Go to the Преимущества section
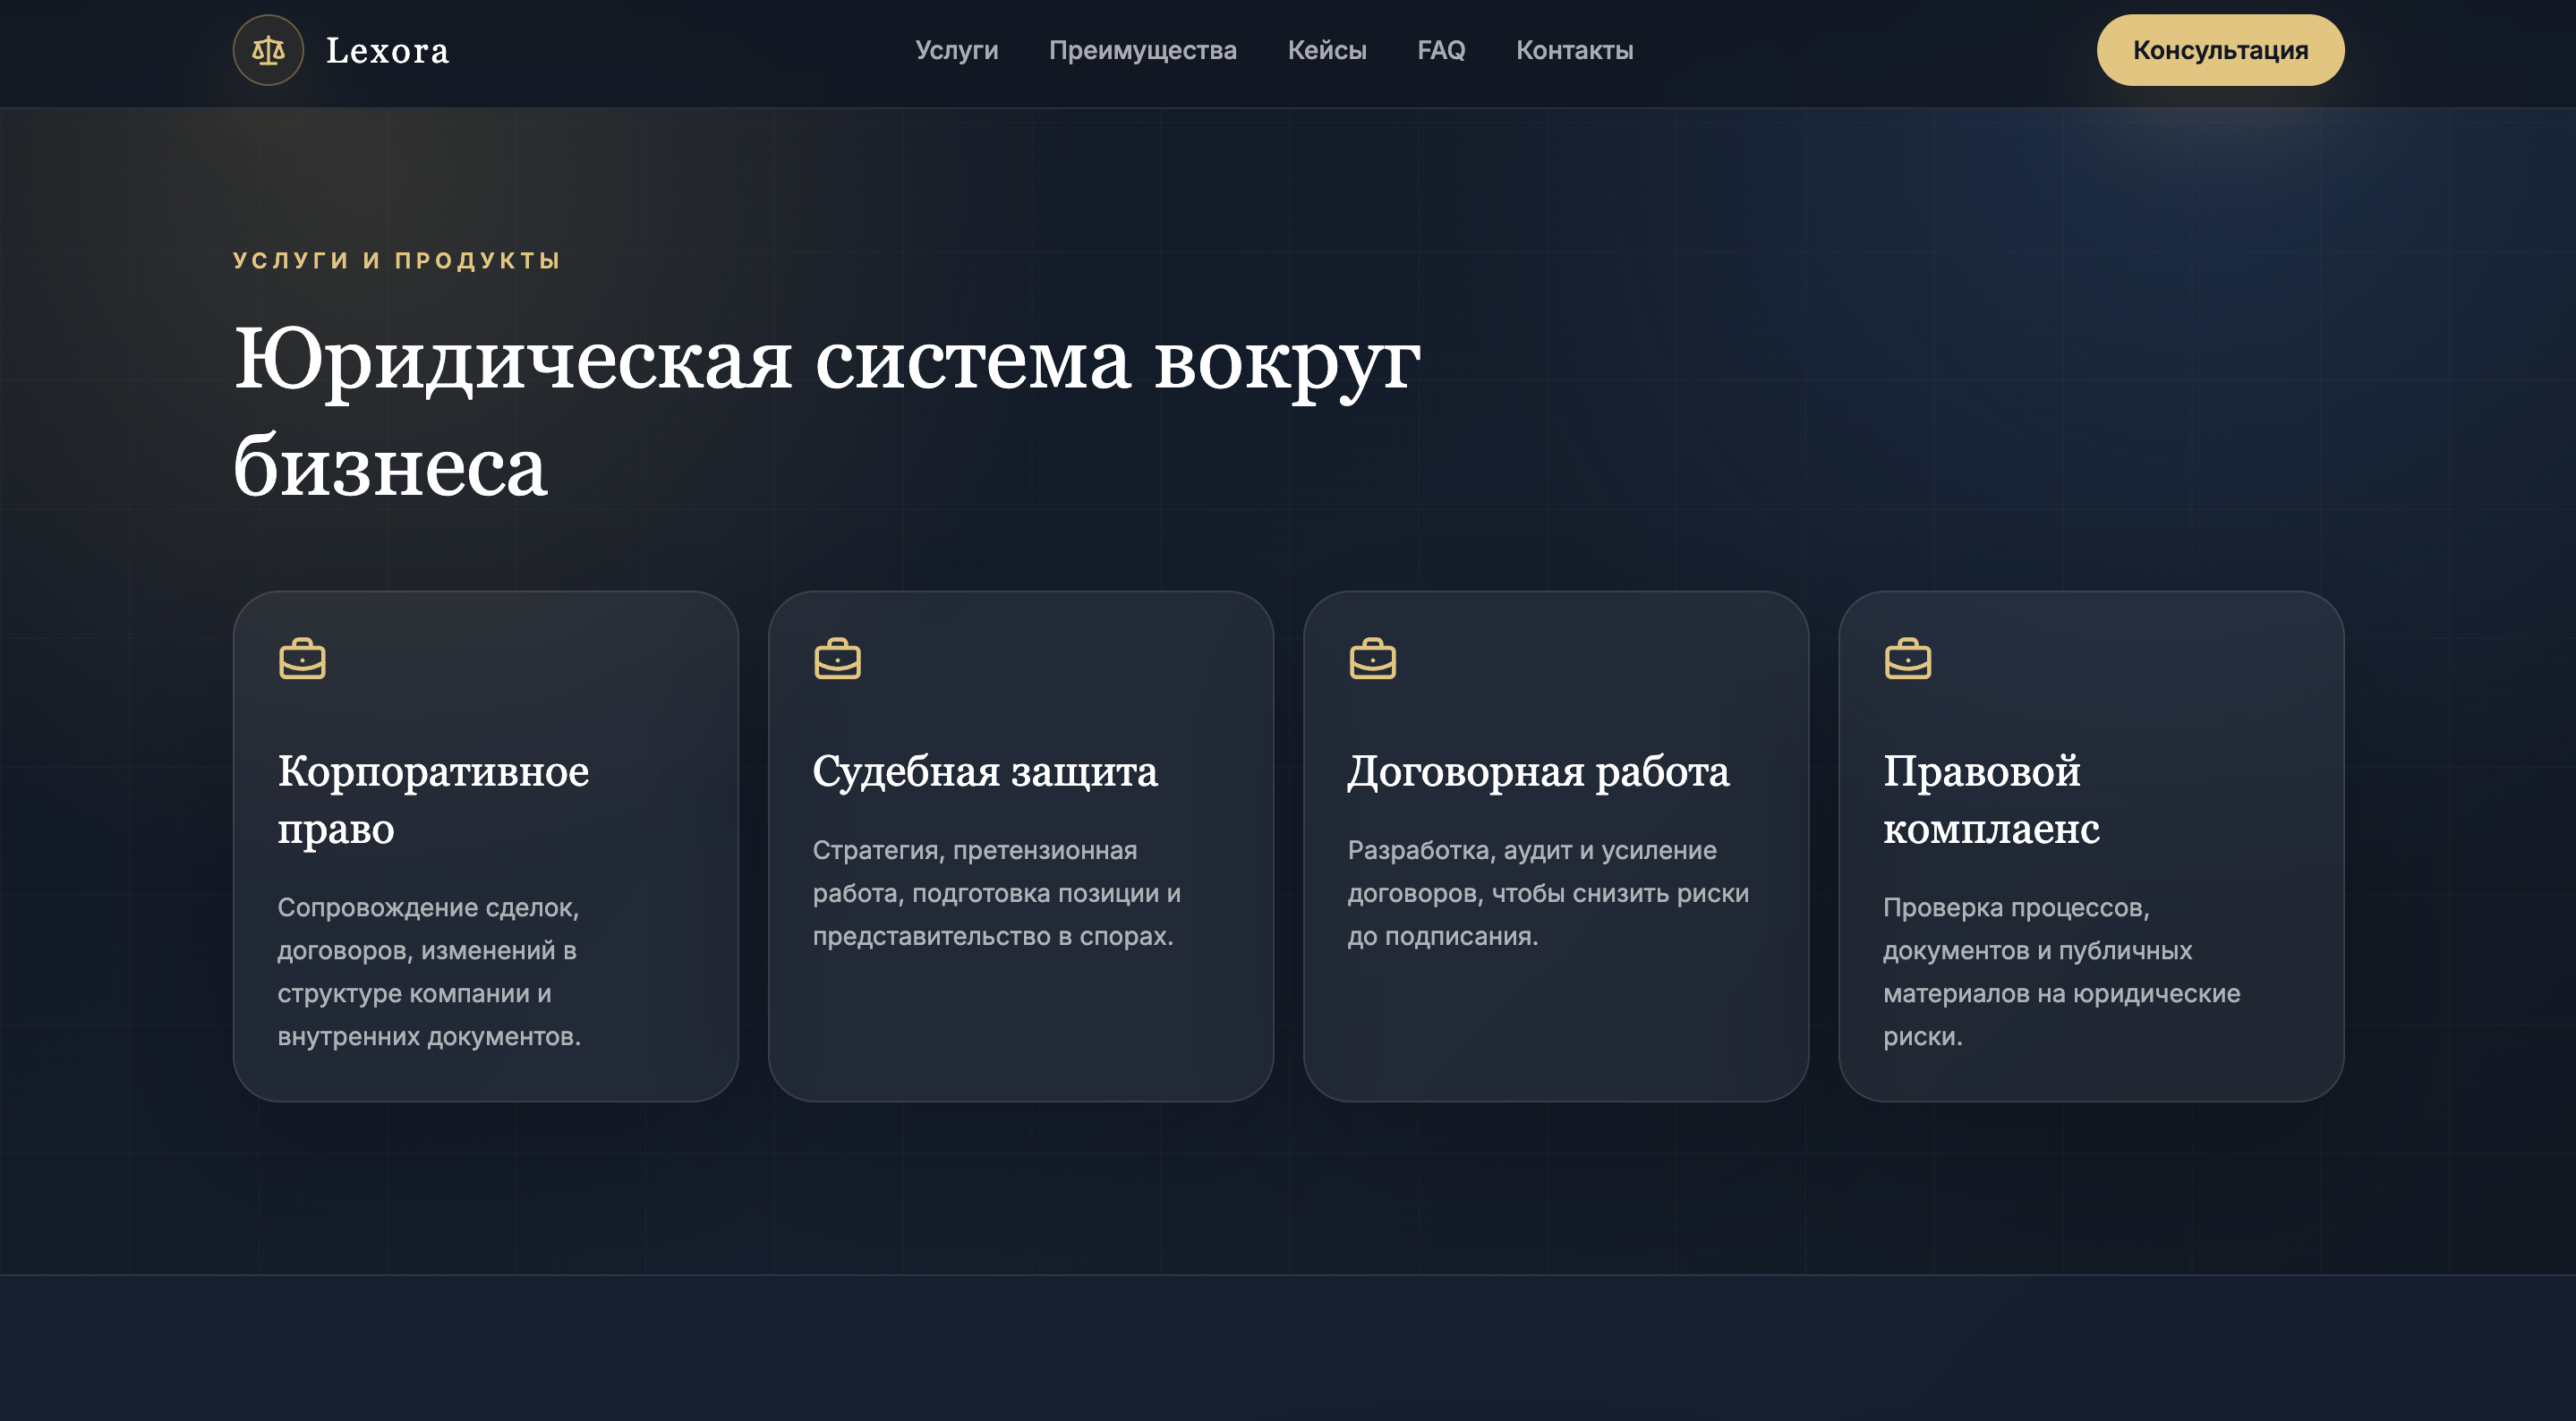The height and width of the screenshot is (1421, 2576). tap(1142, 50)
